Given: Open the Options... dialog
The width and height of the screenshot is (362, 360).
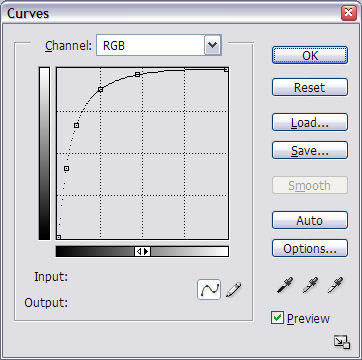Looking at the screenshot, I should pyautogui.click(x=310, y=248).
